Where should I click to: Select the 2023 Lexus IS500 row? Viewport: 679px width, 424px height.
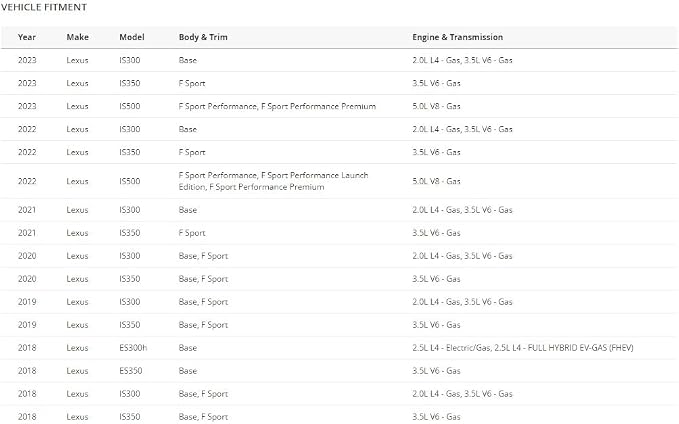[339, 106]
